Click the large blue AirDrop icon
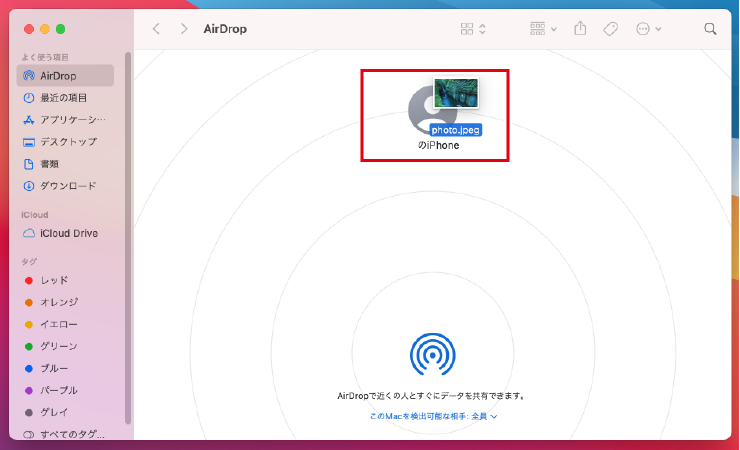This screenshot has width=740, height=450. tap(433, 355)
